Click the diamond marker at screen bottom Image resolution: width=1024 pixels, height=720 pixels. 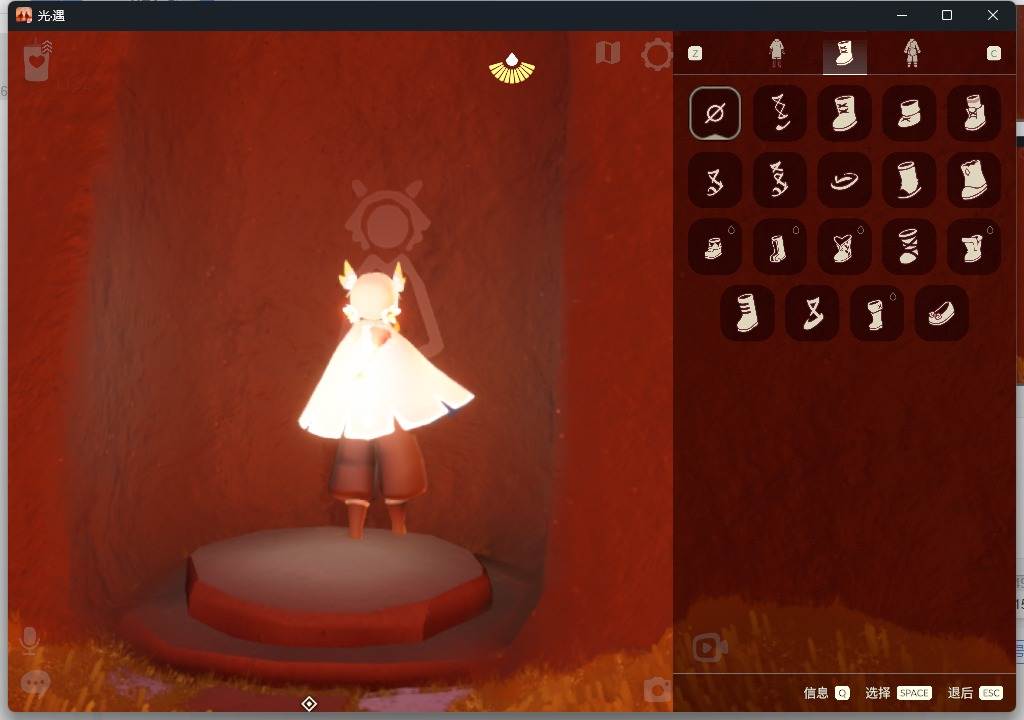(309, 704)
